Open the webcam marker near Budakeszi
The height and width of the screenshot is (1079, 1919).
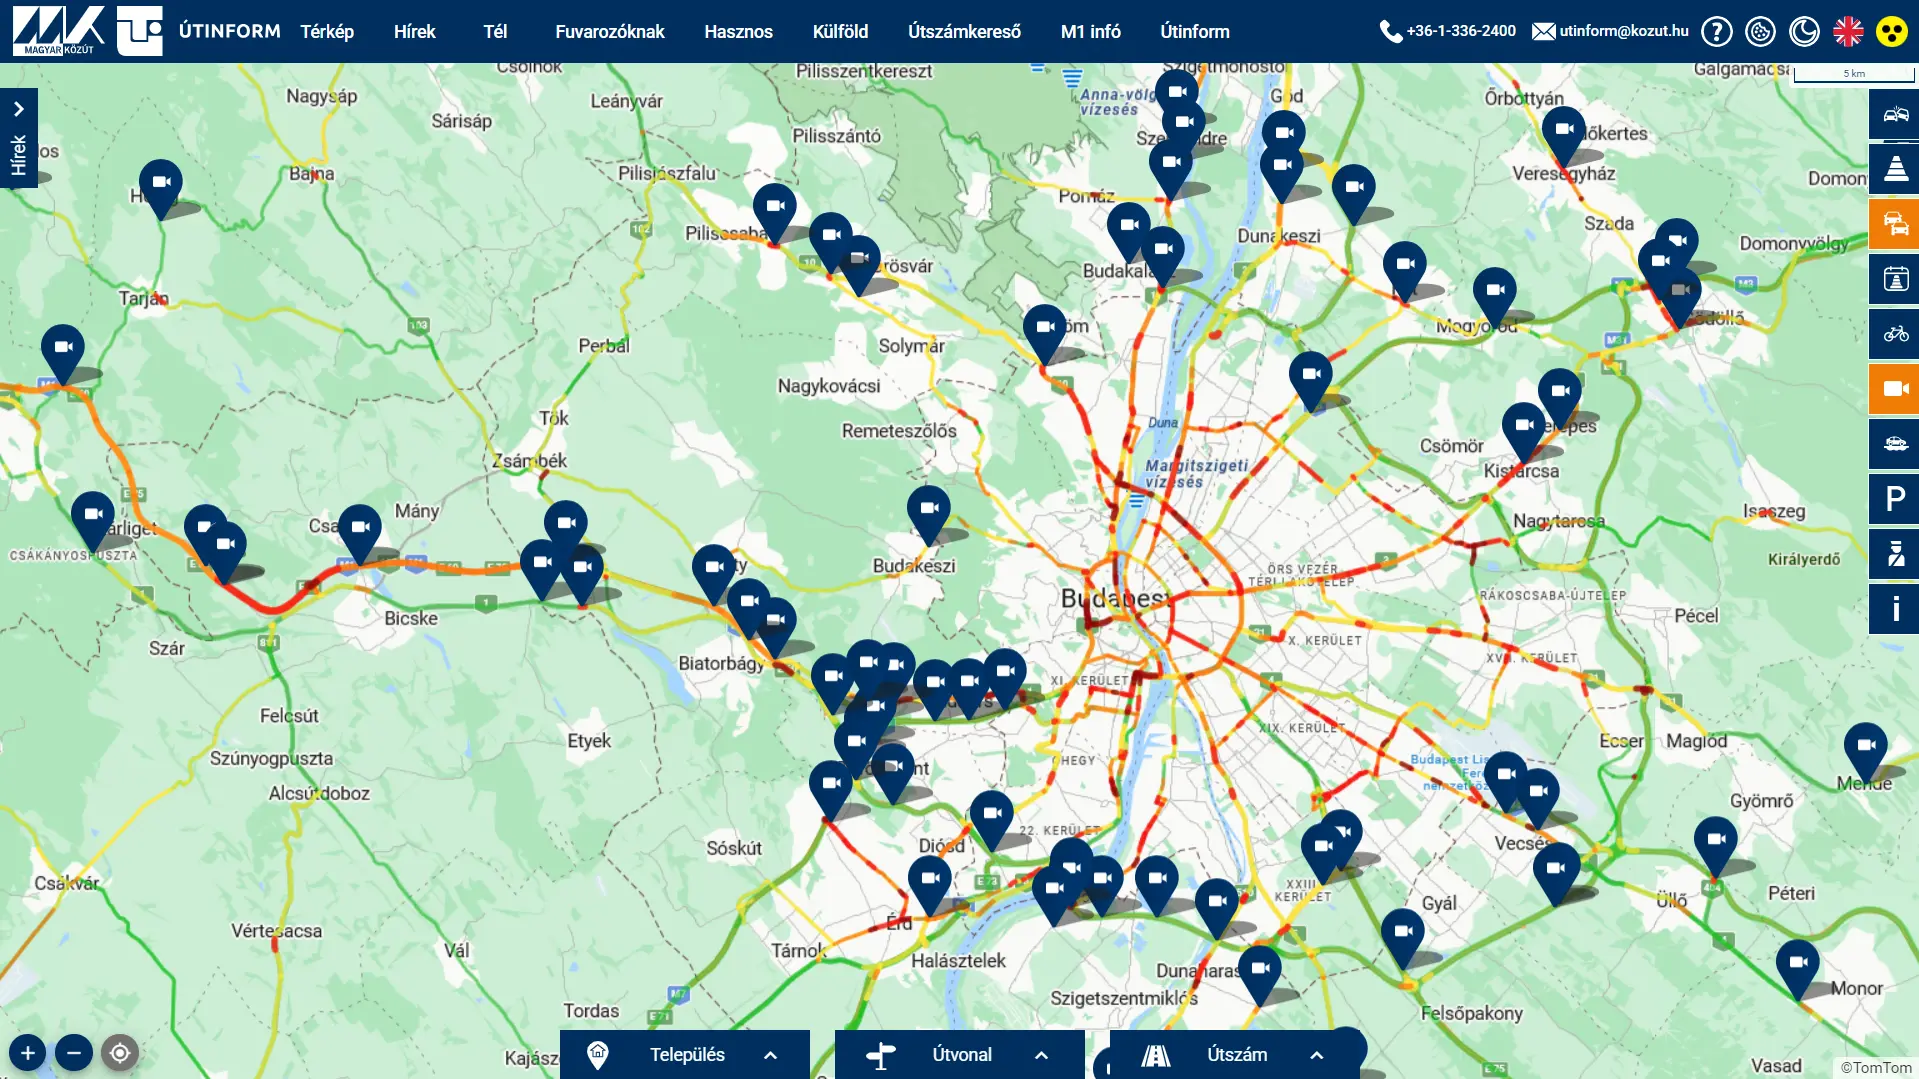coord(928,510)
